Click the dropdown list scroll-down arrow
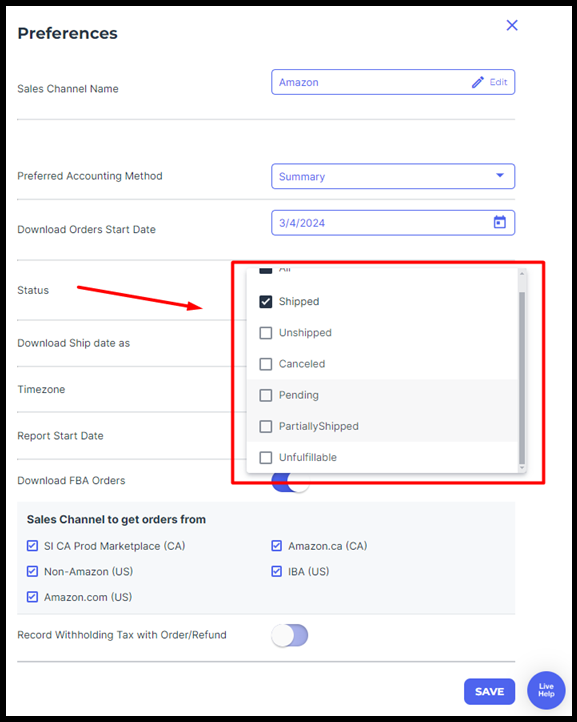 [x=522, y=468]
